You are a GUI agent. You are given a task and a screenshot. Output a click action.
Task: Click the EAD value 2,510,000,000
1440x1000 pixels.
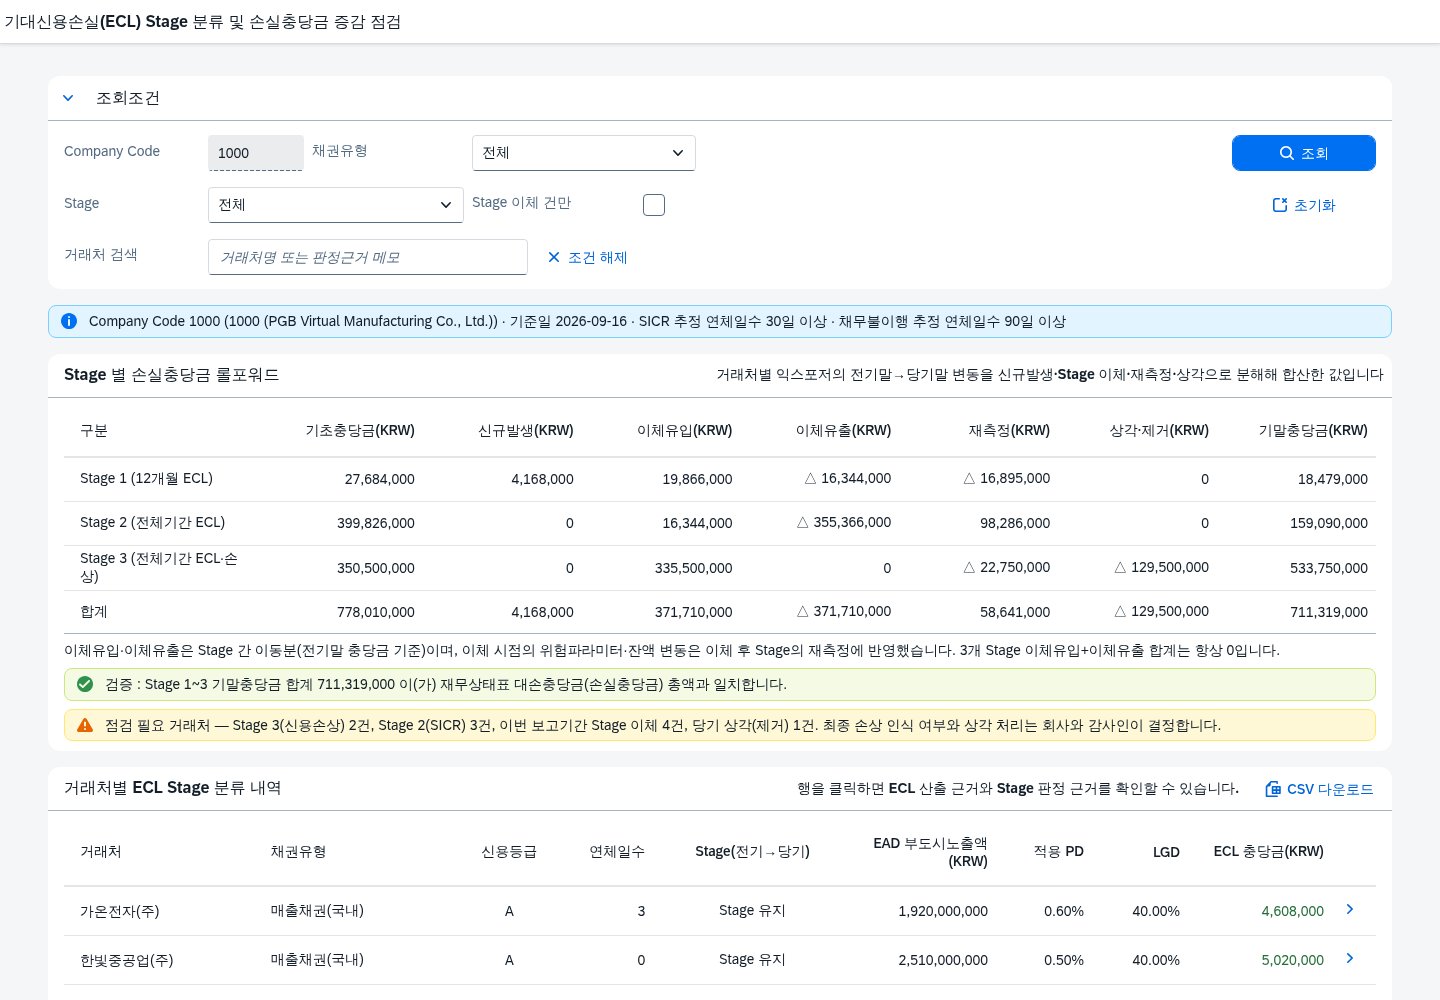pos(943,960)
